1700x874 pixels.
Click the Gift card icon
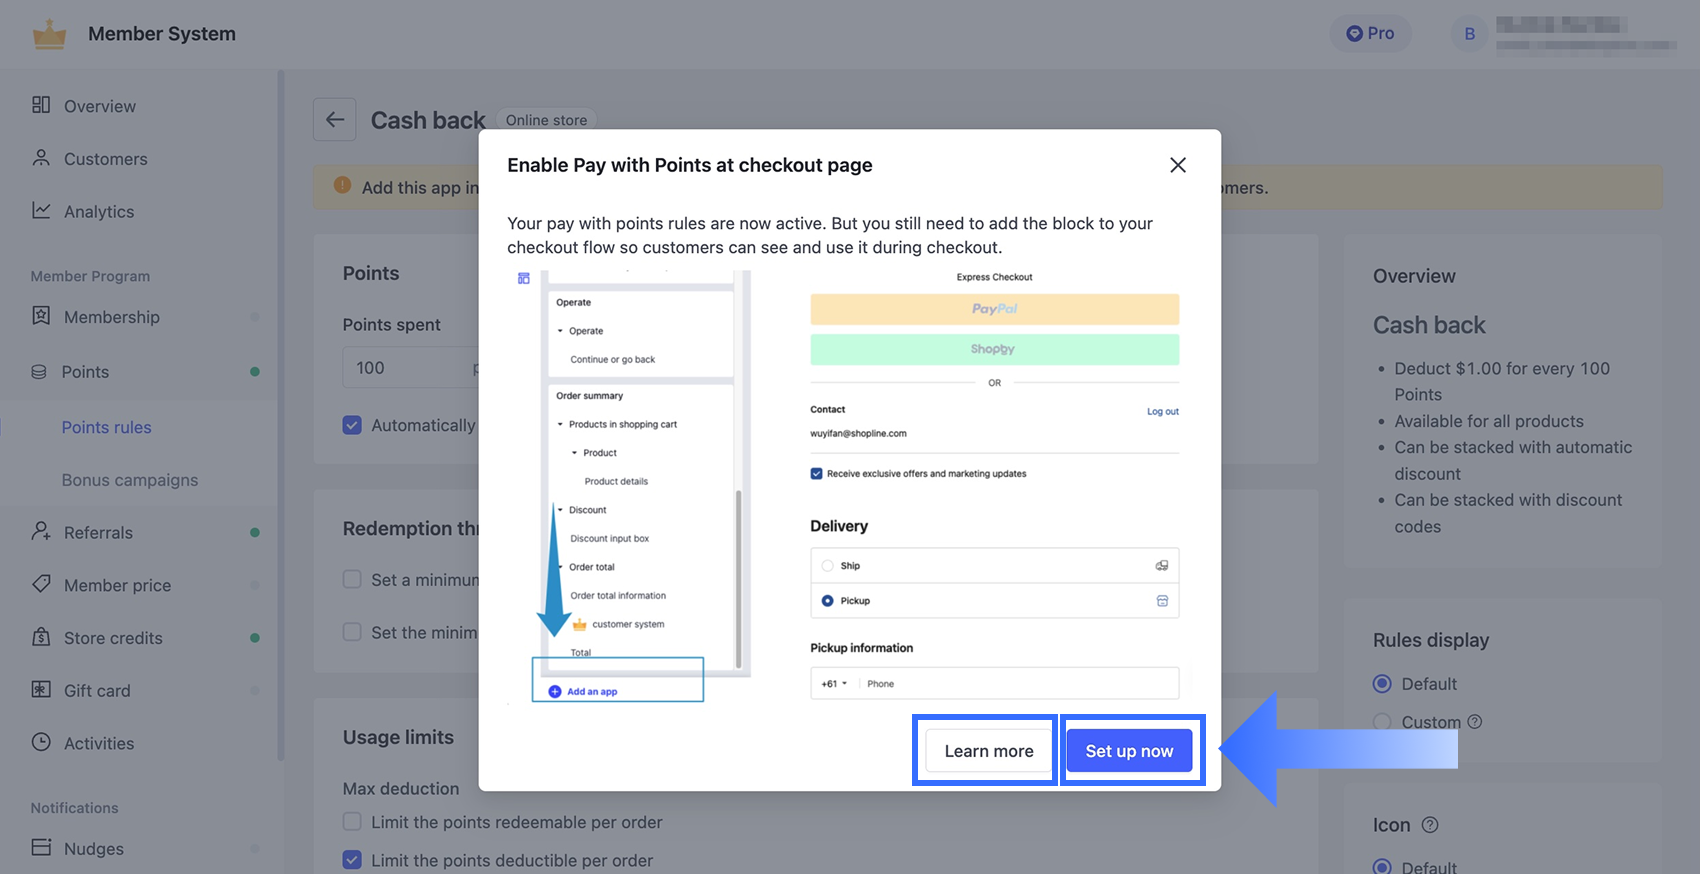pyautogui.click(x=41, y=690)
